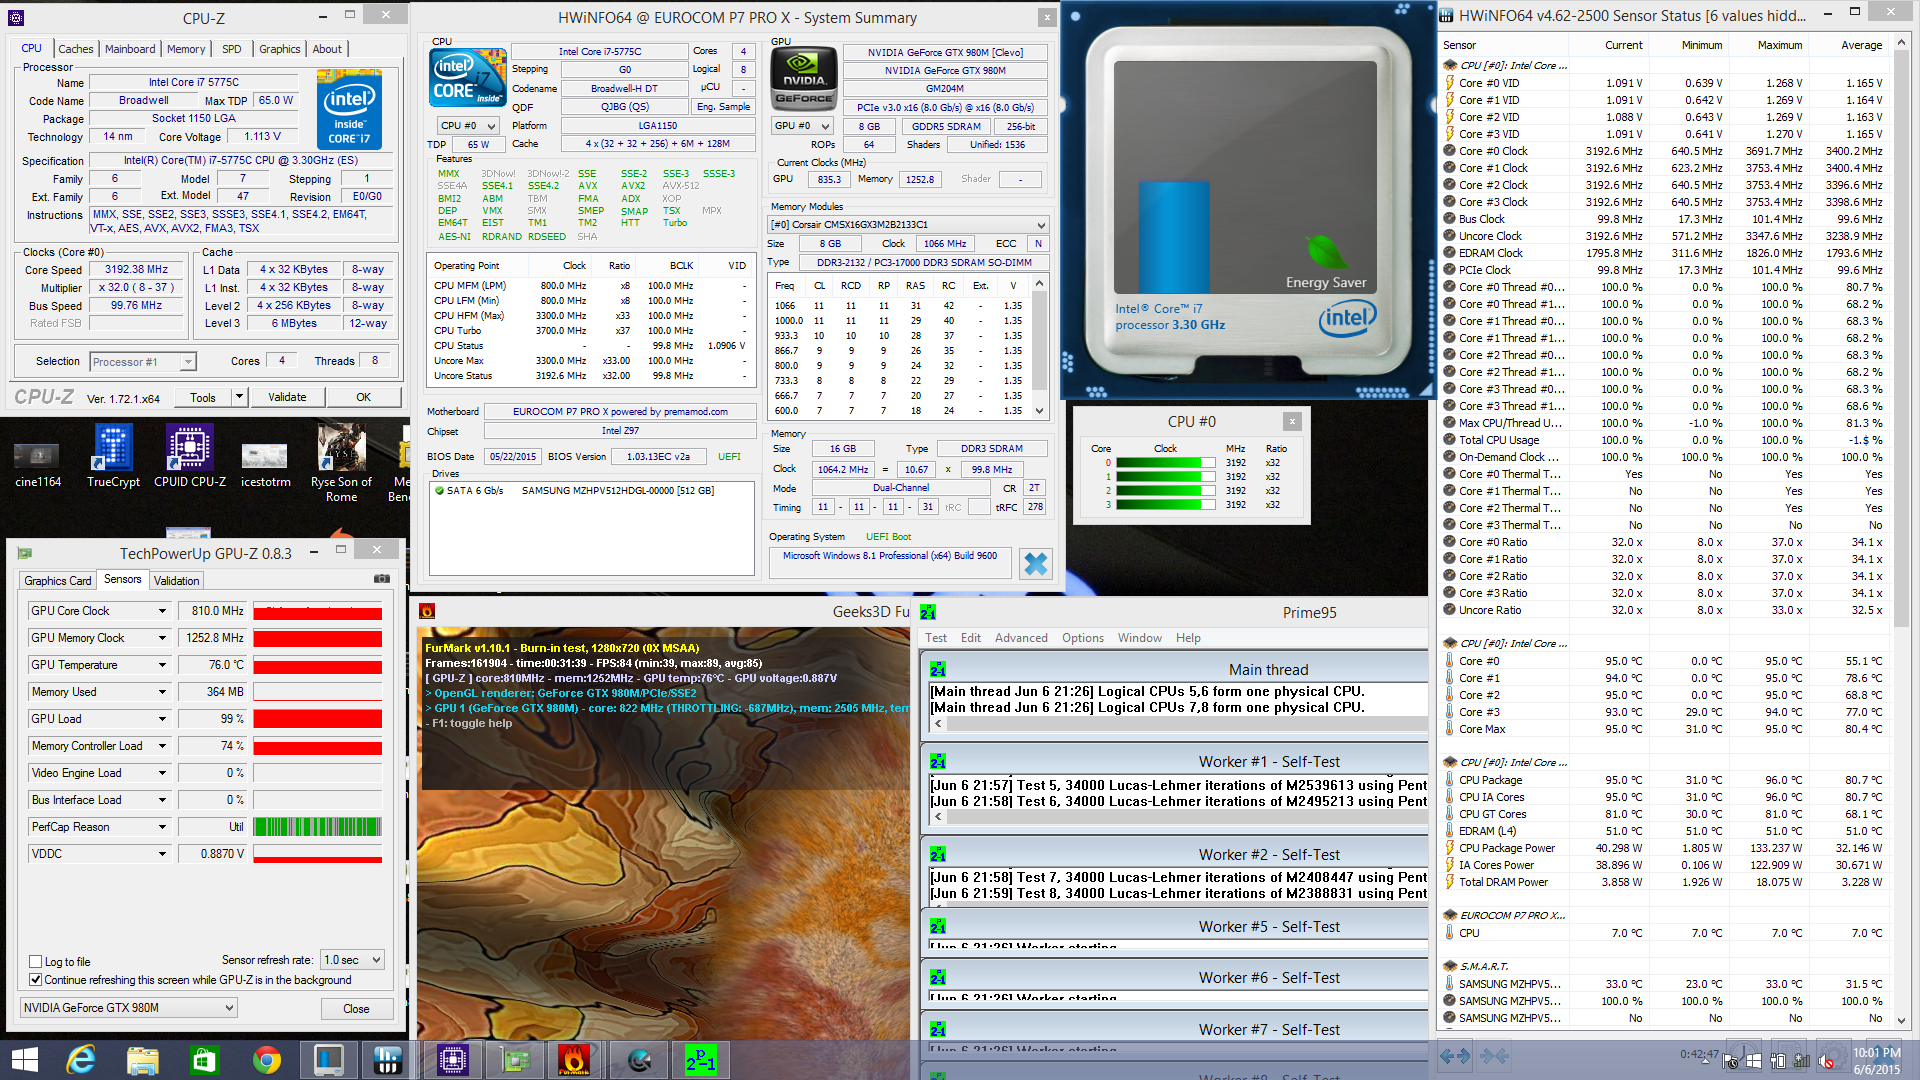The height and width of the screenshot is (1080, 1920).
Task: Click the CPU-Z OK button
Action: tap(364, 397)
